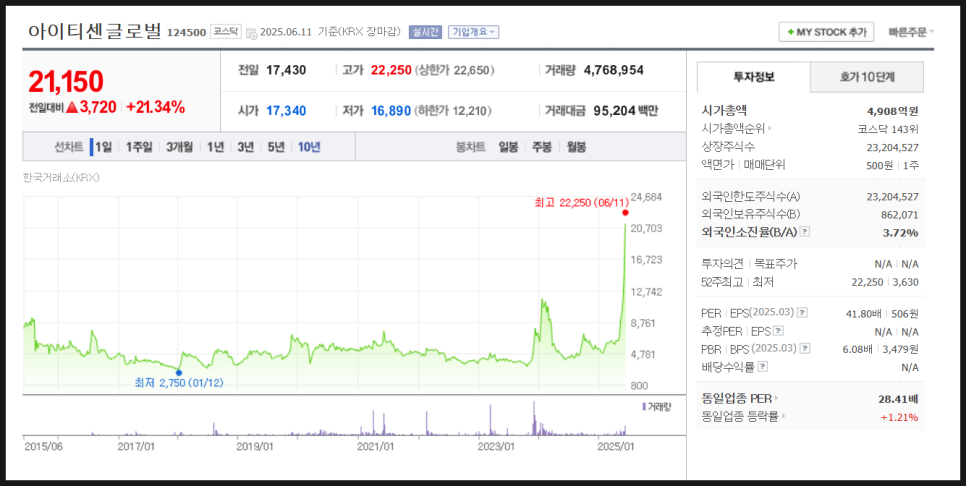Click the 2021/01 label on chart axis
The height and width of the screenshot is (486, 966).
[375, 446]
